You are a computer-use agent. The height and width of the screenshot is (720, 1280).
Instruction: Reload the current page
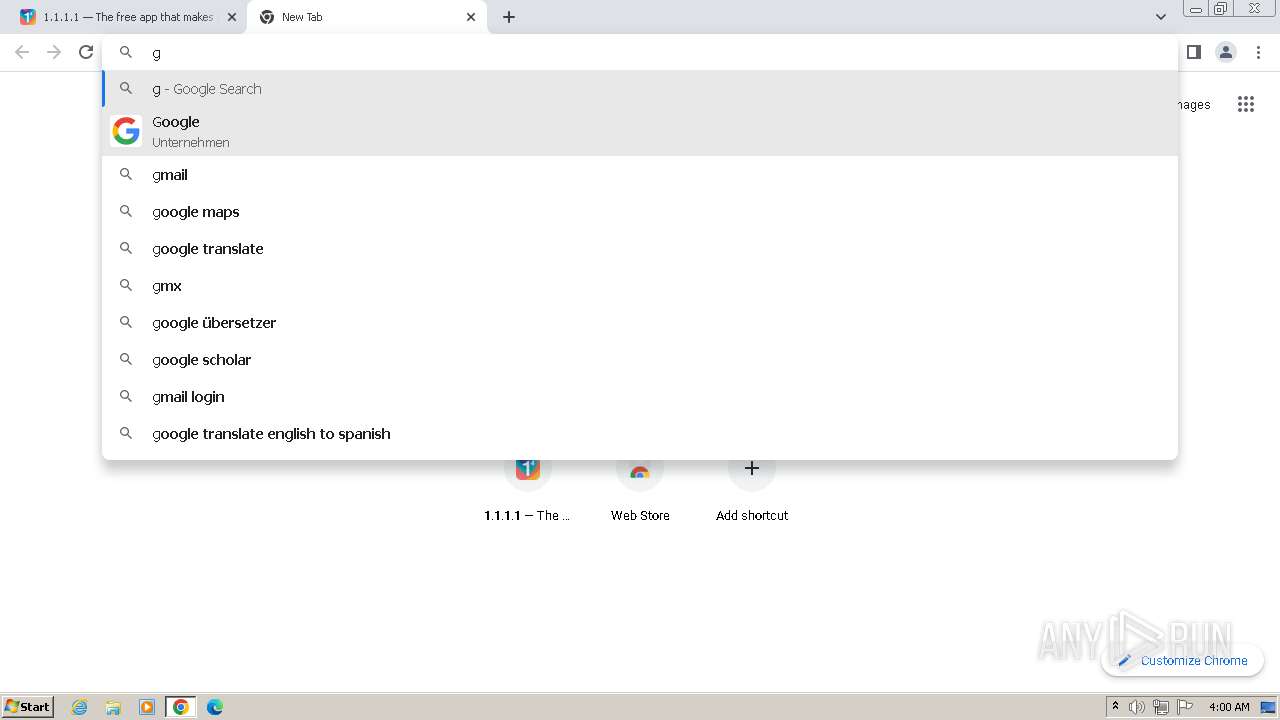pos(86,52)
